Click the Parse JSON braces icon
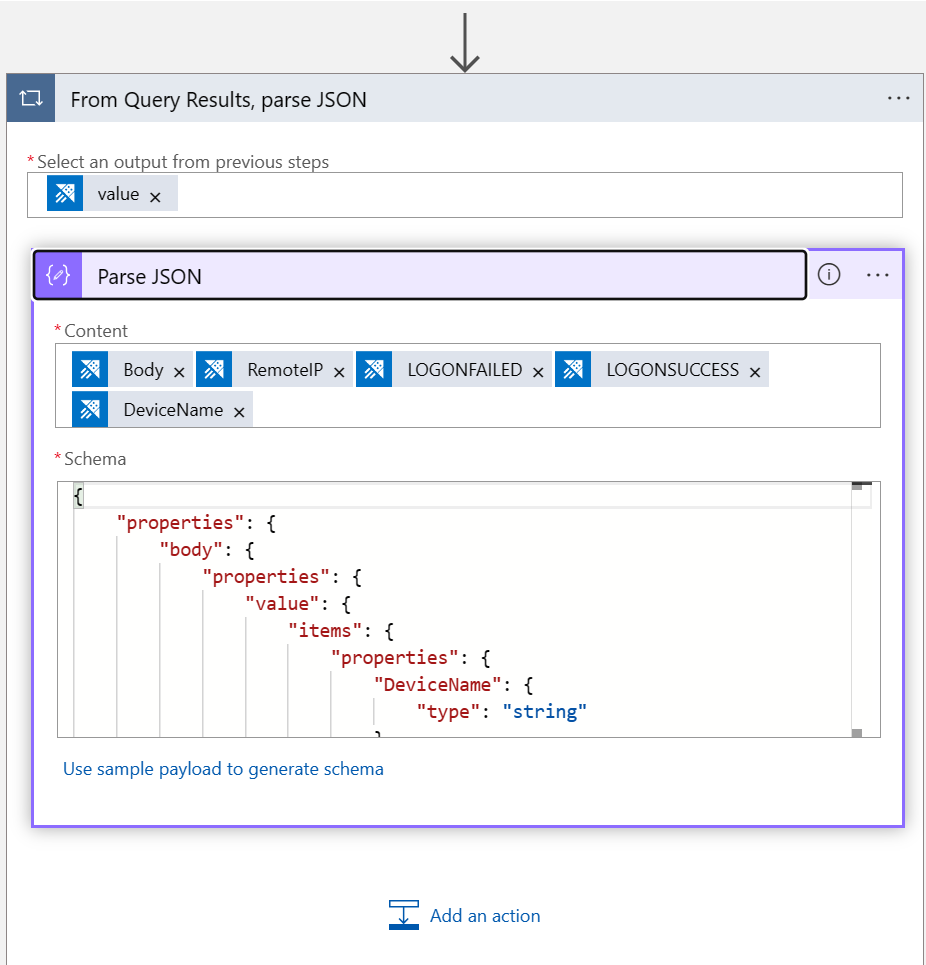The image size is (926, 965). tap(58, 276)
